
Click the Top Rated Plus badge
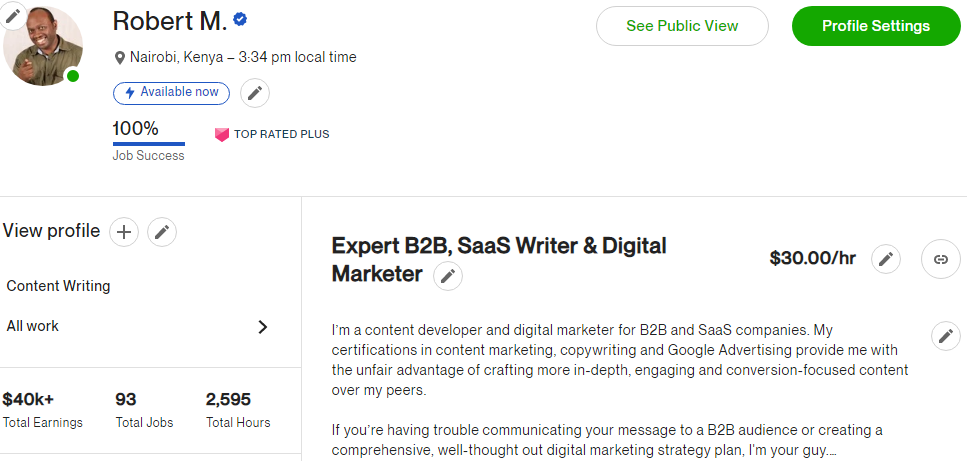(x=272, y=134)
